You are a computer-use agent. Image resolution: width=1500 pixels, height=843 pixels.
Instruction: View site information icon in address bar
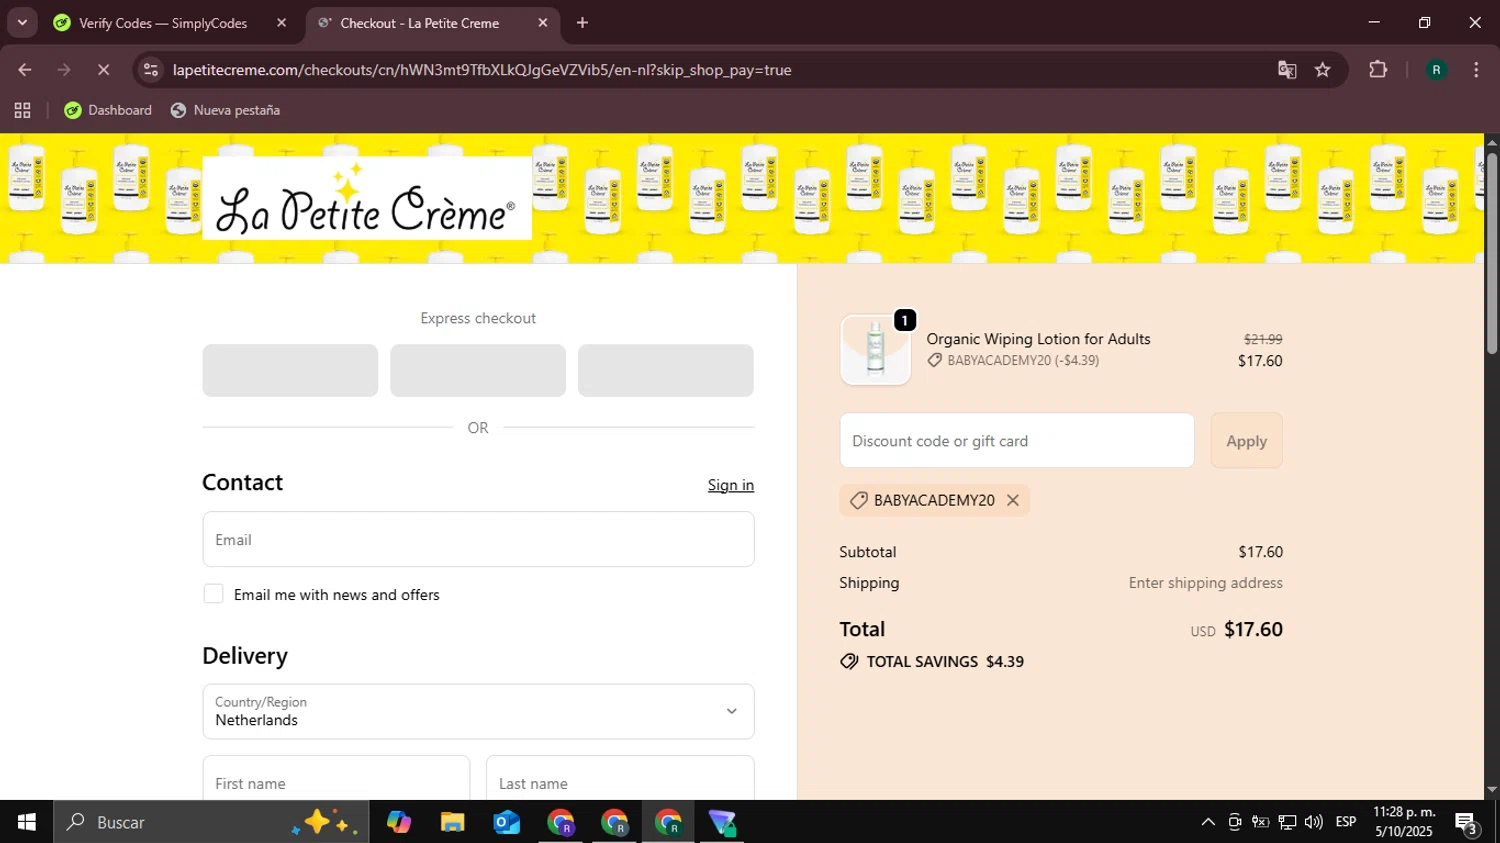[151, 70]
